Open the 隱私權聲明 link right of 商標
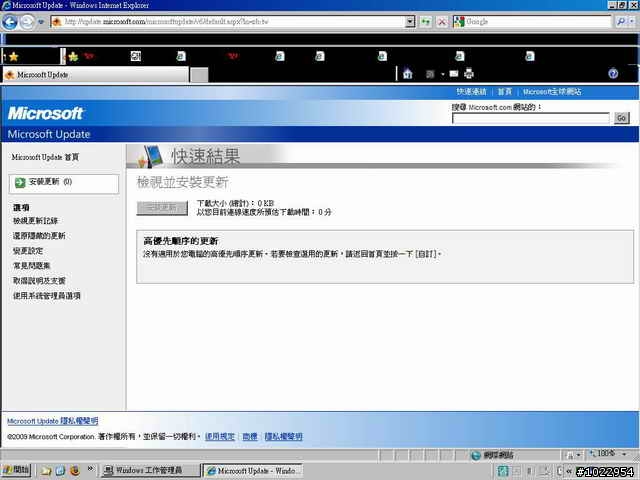This screenshot has width=640, height=480. [284, 436]
